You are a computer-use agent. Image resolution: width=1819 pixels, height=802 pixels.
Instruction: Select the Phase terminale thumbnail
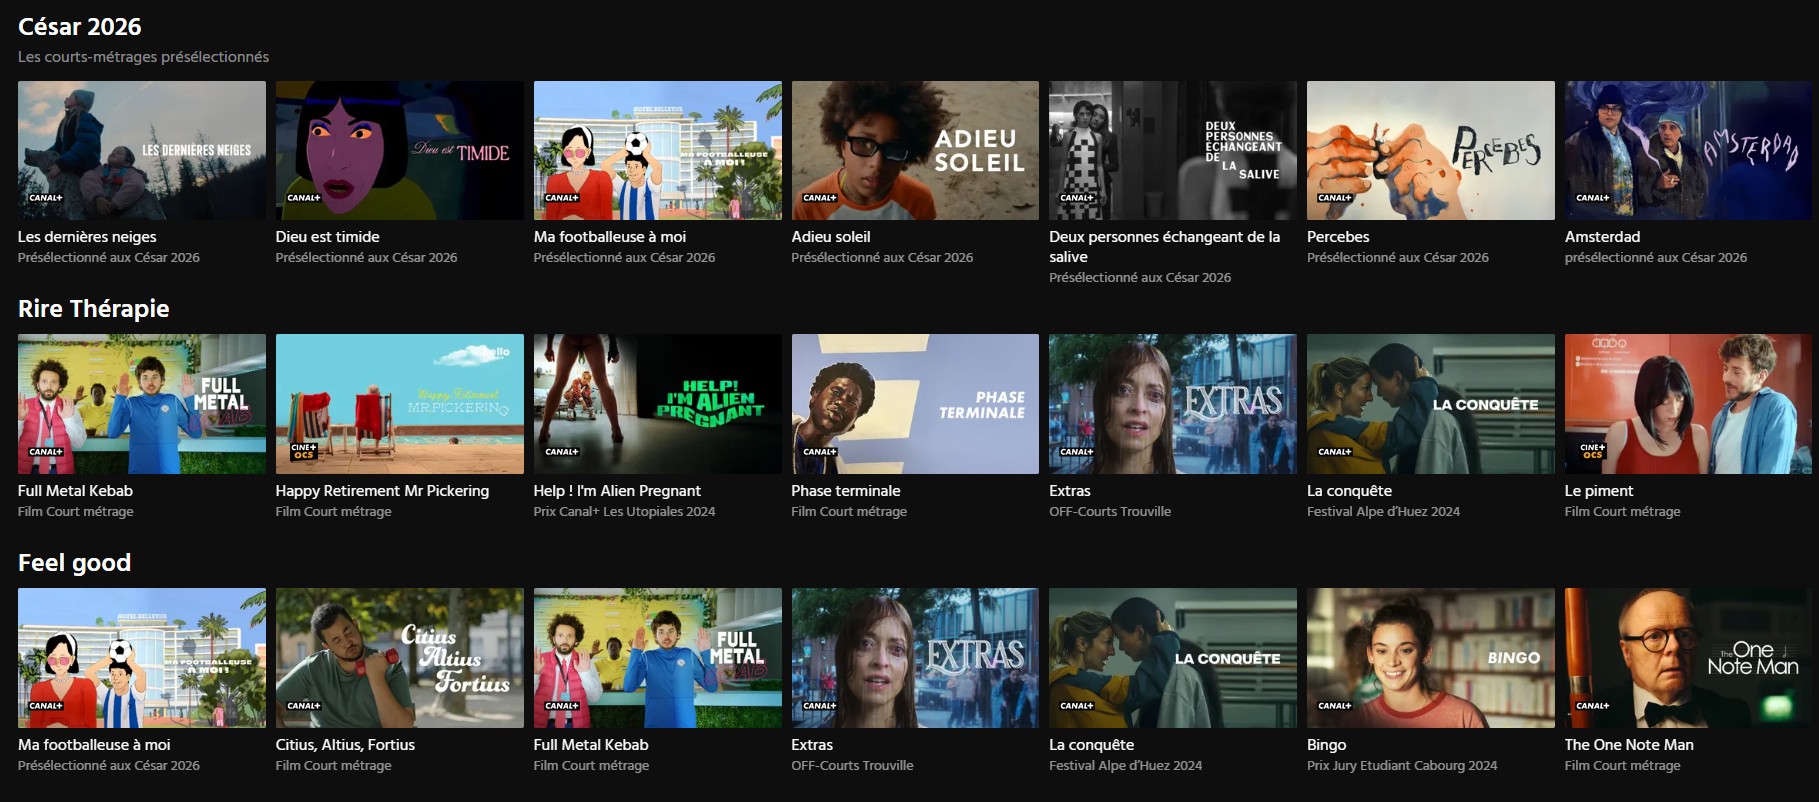915,404
